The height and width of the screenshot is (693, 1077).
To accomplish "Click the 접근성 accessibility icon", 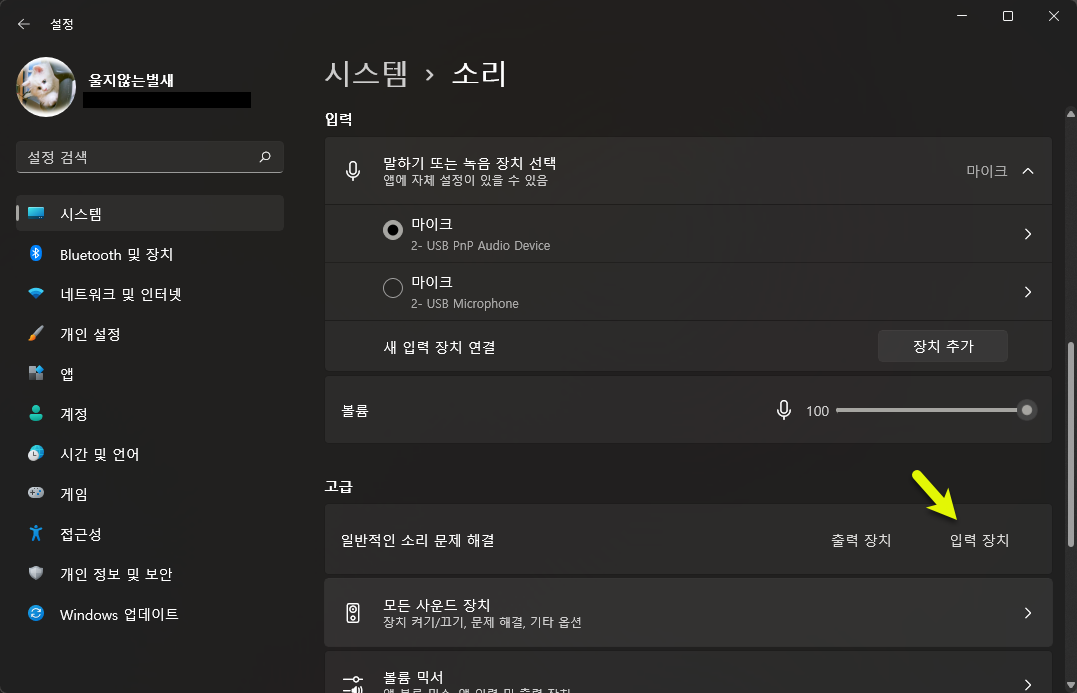I will (x=36, y=533).
